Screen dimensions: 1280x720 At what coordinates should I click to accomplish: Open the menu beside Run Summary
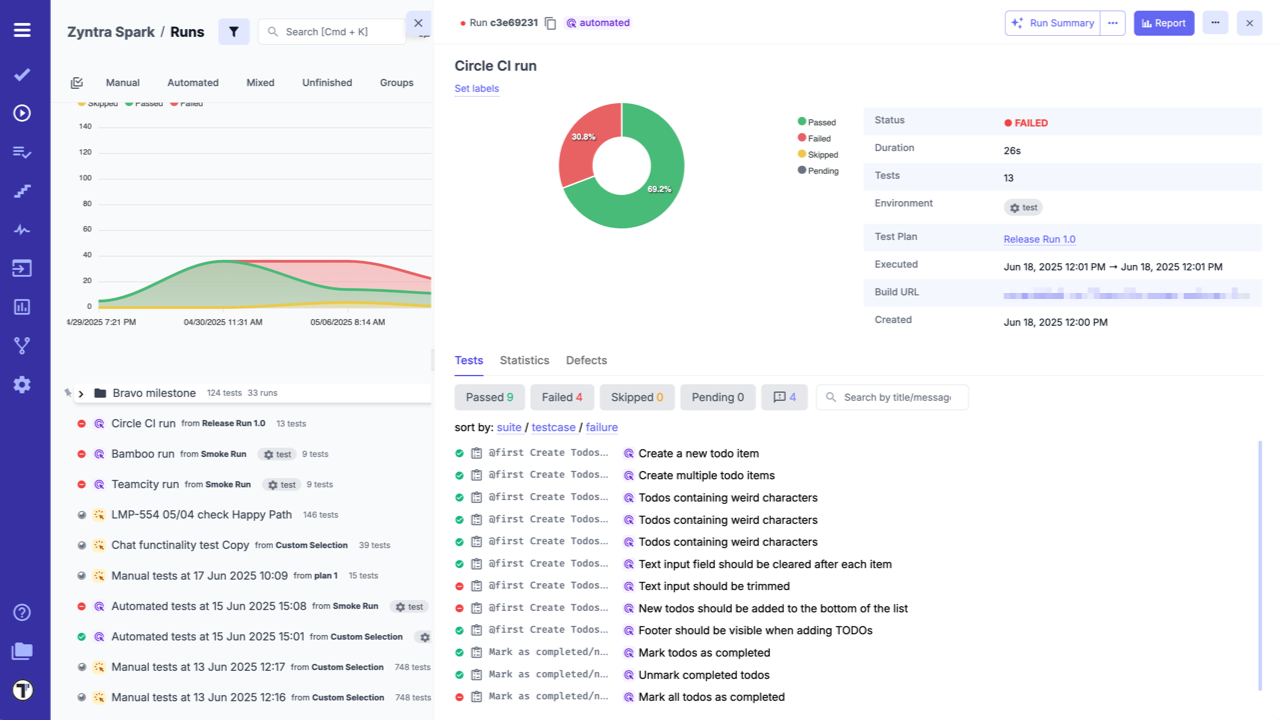coord(1113,22)
